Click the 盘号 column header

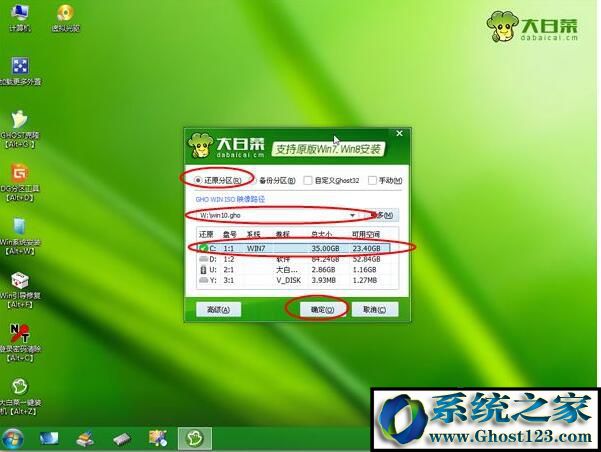(230, 234)
